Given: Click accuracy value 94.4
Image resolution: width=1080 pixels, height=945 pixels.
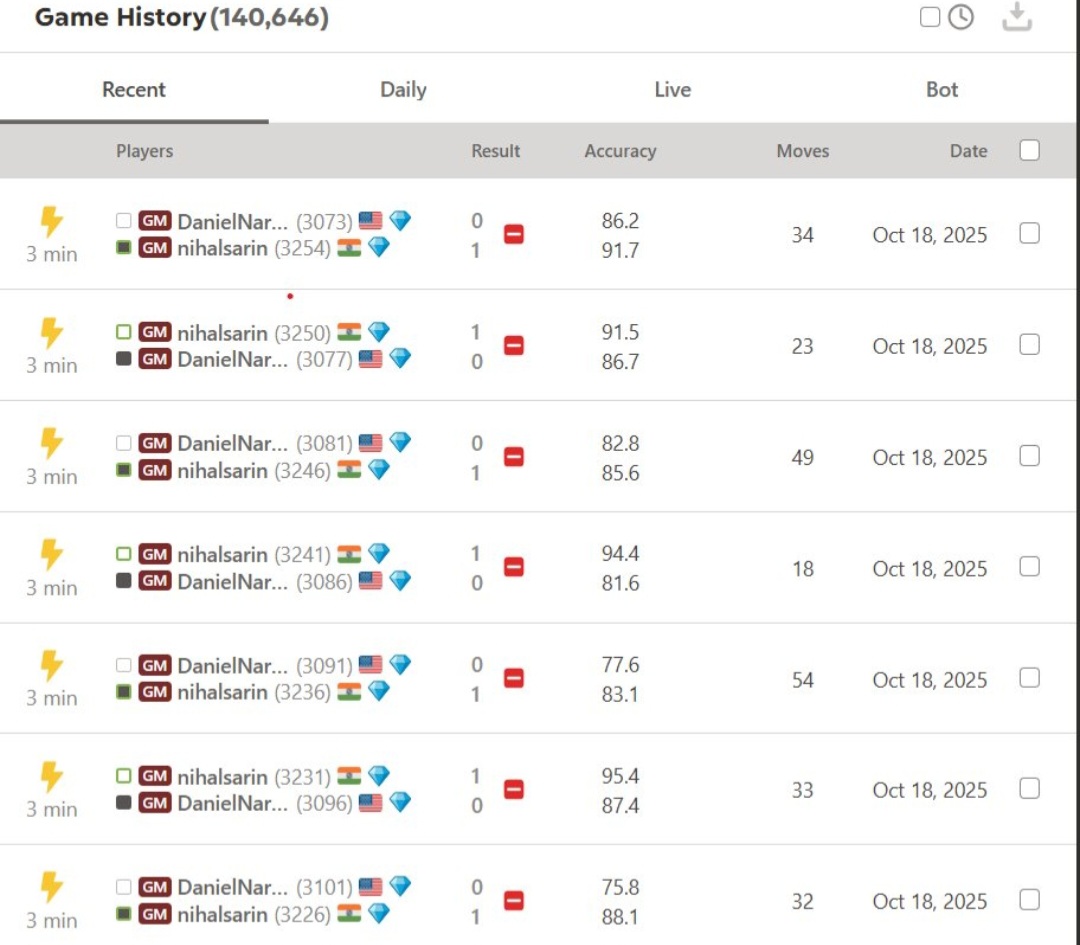Looking at the screenshot, I should pos(620,553).
